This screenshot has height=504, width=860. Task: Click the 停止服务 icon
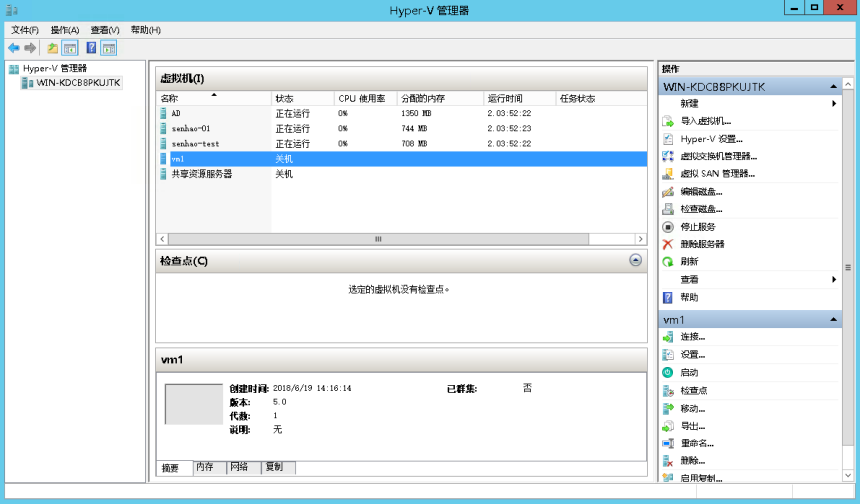pos(667,226)
